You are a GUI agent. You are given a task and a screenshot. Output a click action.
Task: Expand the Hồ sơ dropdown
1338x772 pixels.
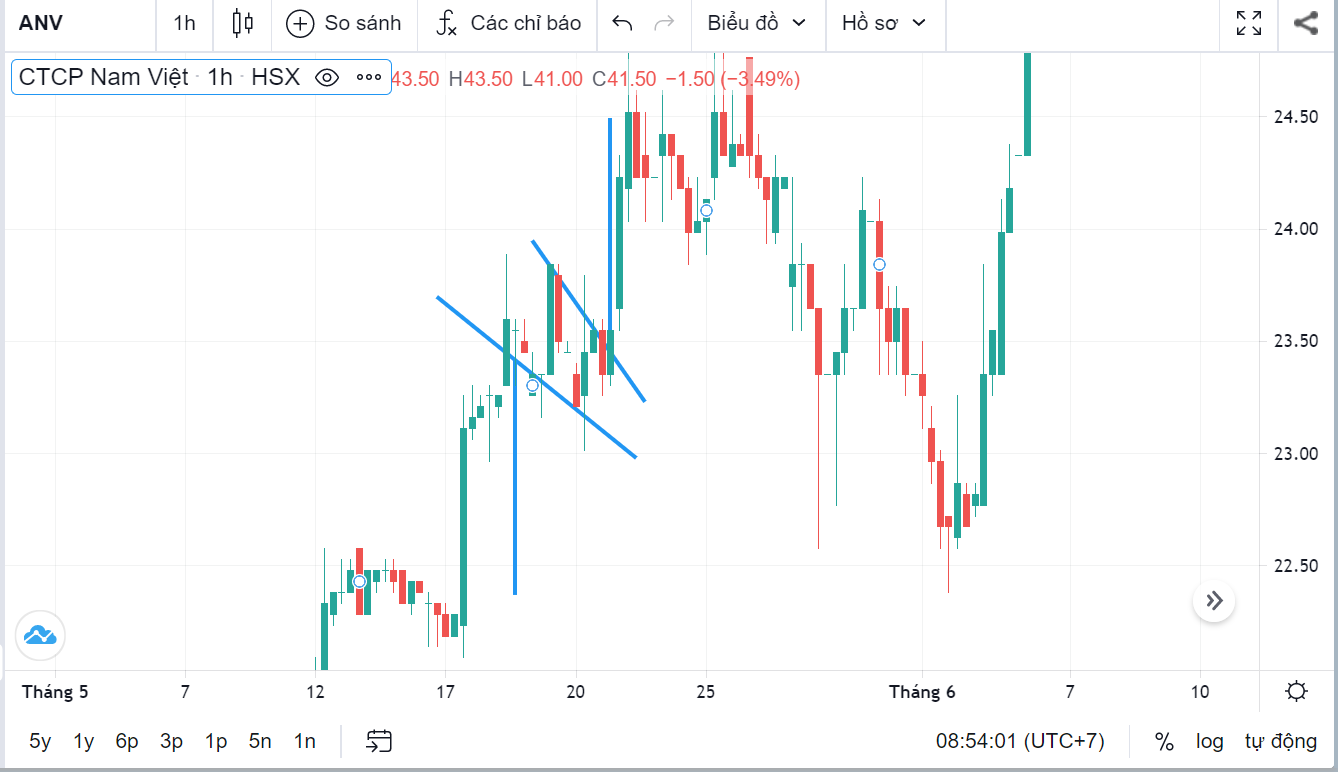coord(884,23)
